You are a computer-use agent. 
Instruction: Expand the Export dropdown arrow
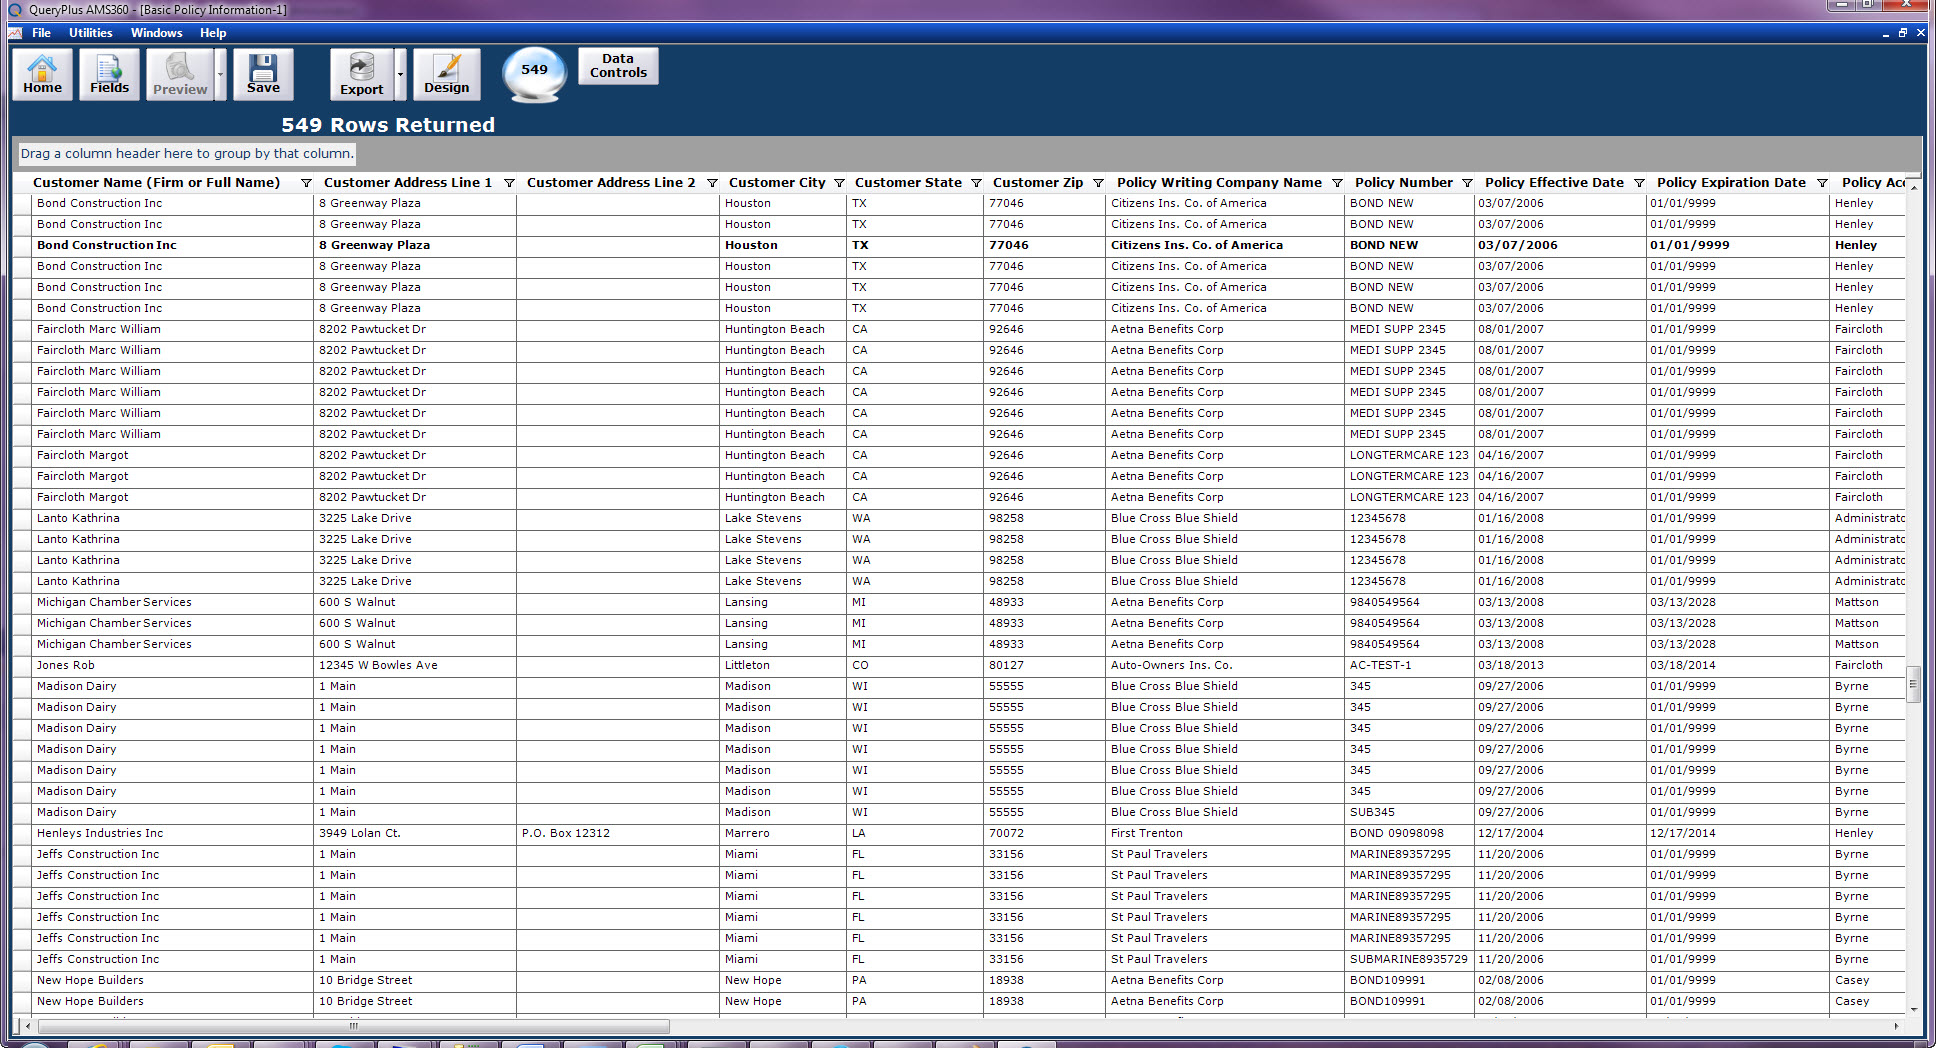tap(400, 74)
